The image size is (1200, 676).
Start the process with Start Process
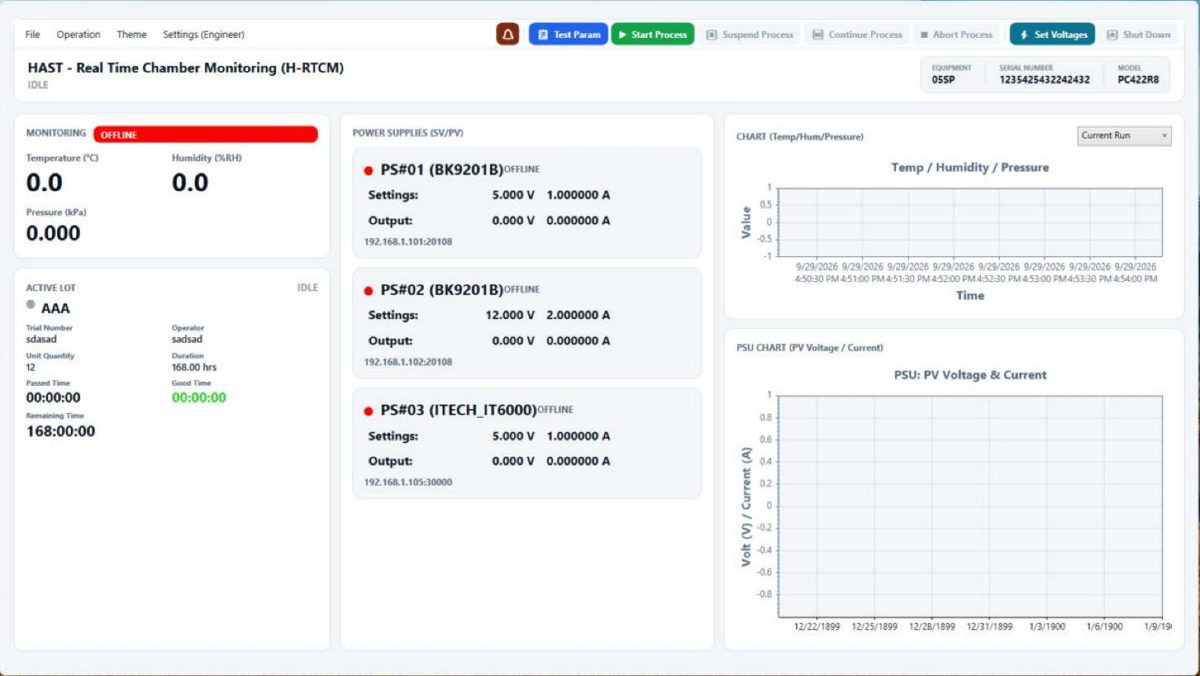tap(652, 34)
